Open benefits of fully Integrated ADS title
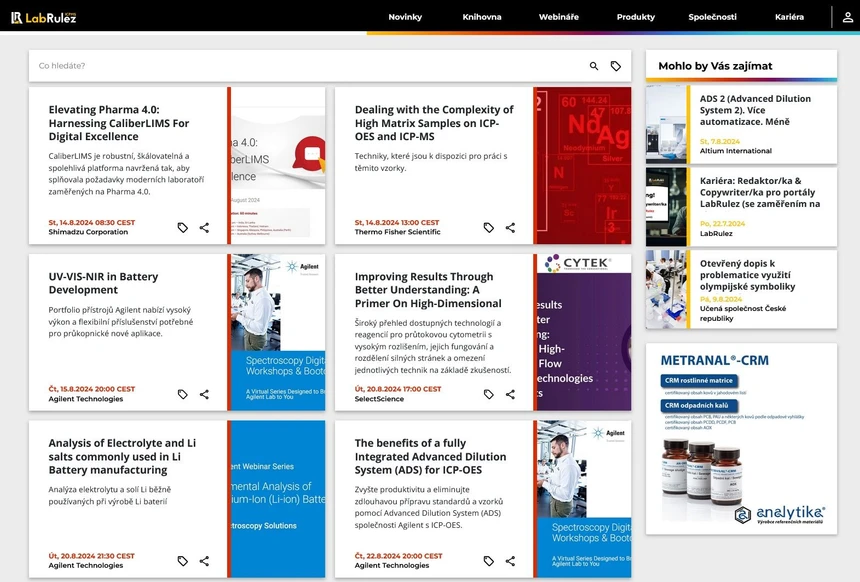 pos(430,456)
